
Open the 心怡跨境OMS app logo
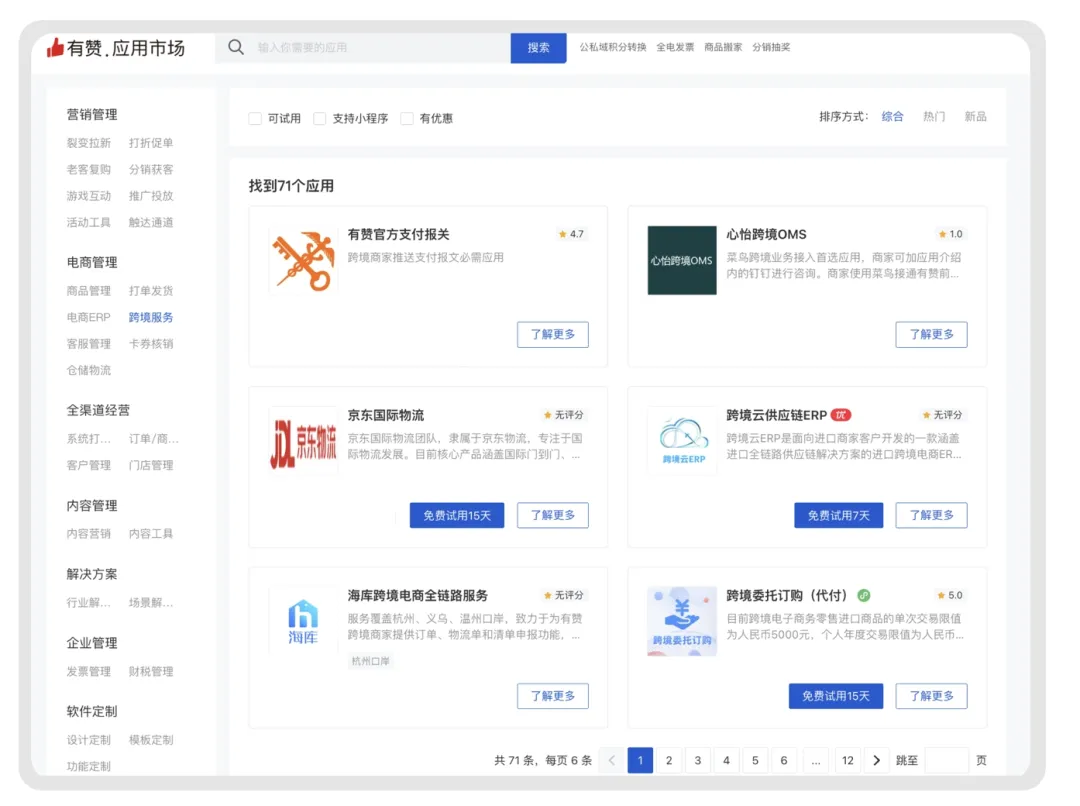coord(682,260)
